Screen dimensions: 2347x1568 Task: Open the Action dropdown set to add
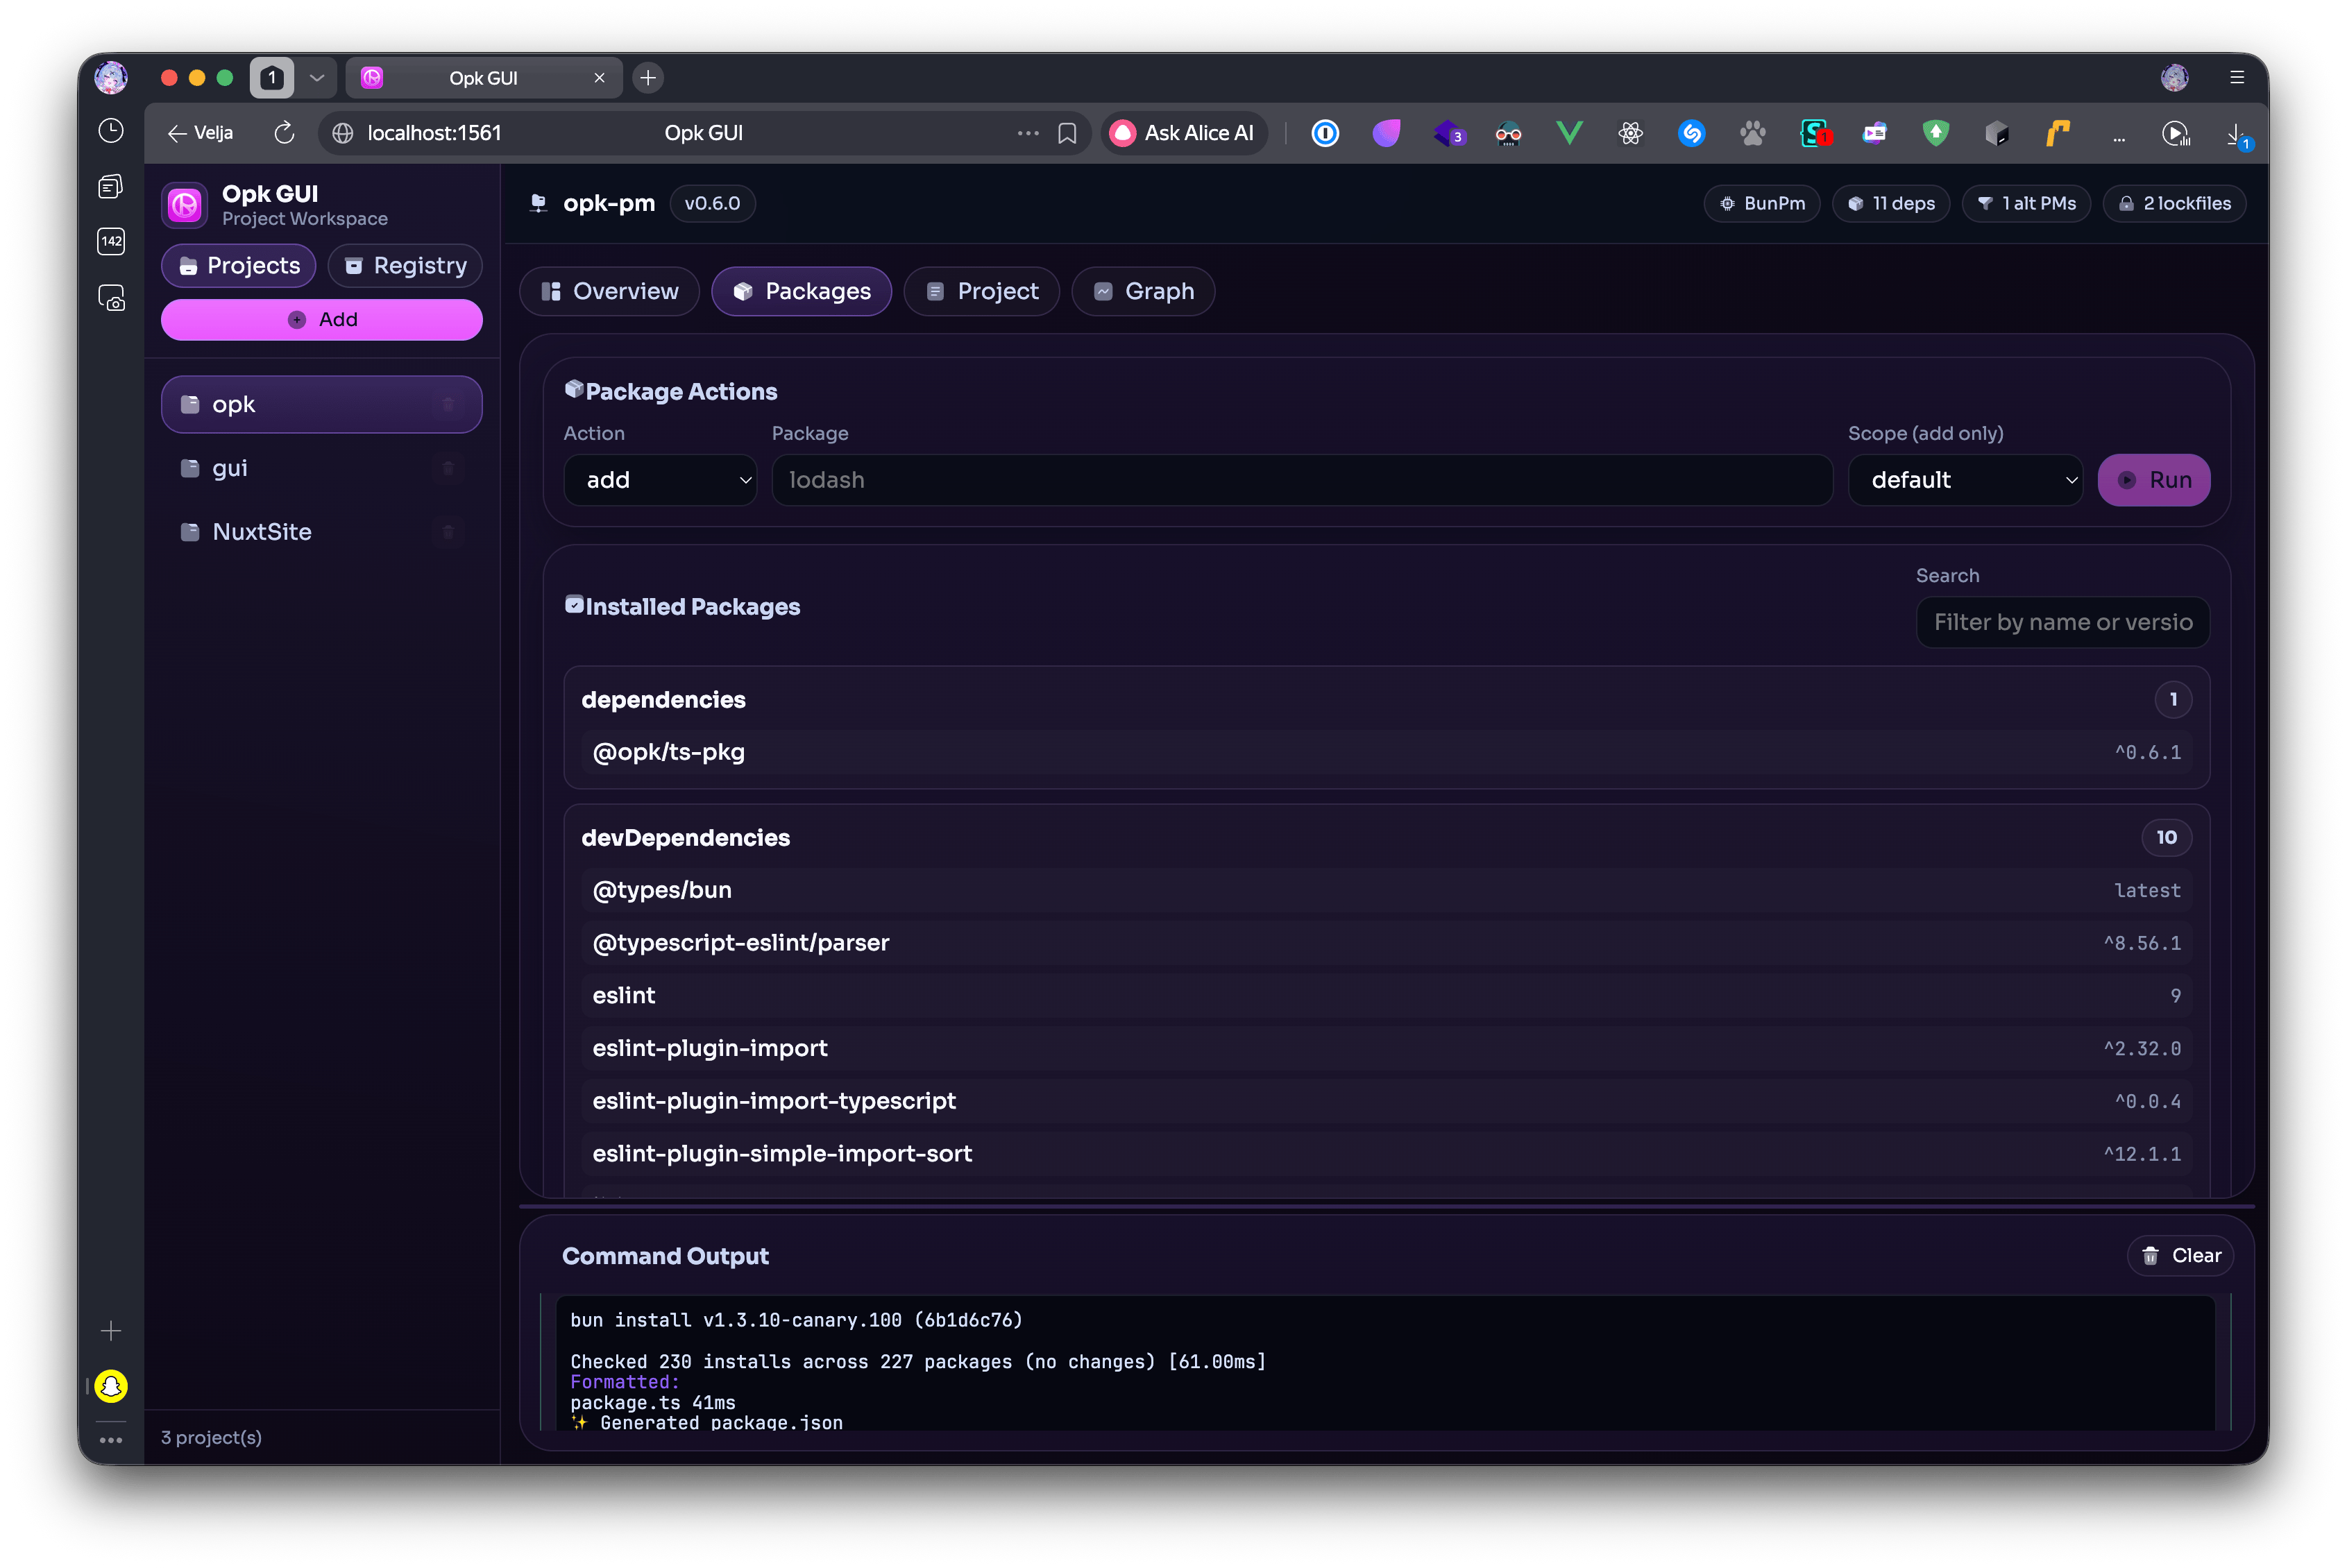(x=660, y=480)
